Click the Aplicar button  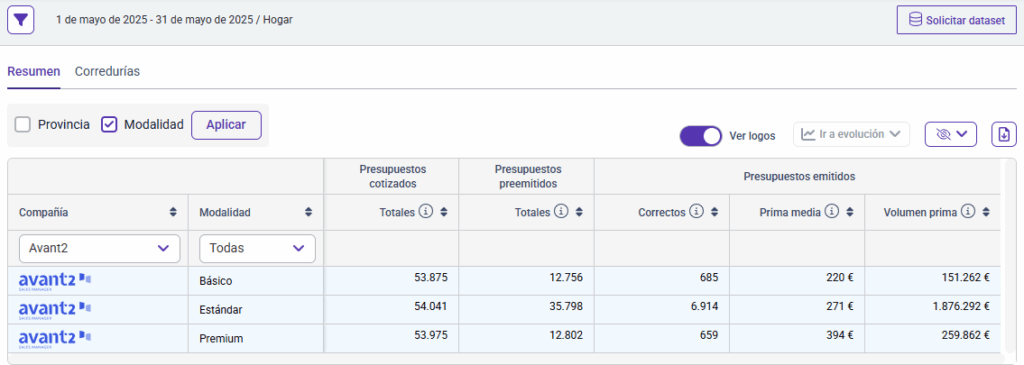coord(226,125)
